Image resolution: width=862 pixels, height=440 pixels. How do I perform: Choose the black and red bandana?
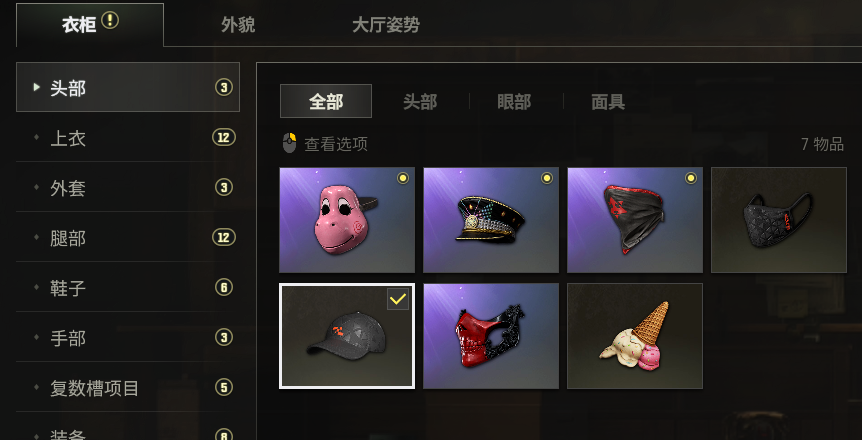(635, 220)
